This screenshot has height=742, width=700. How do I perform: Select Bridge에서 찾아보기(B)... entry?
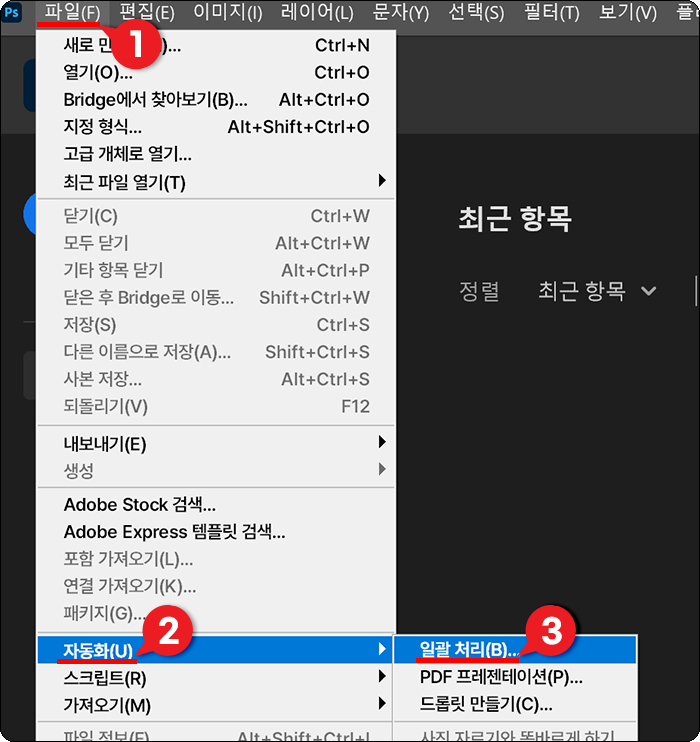(216, 100)
